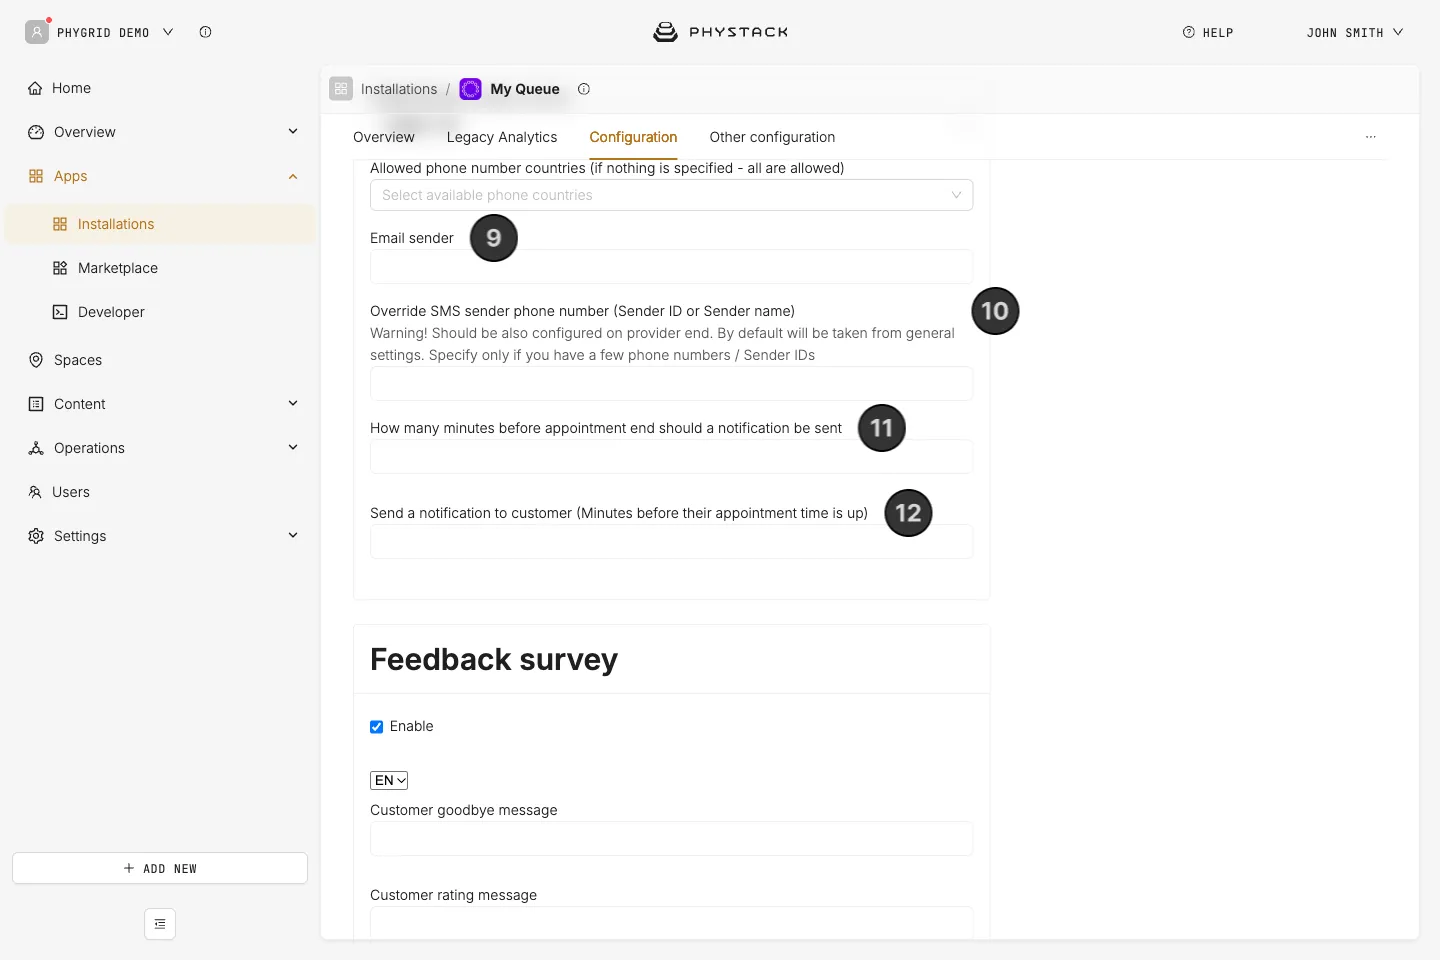Viewport: 1440px width, 960px height.
Task: Open the more options ellipsis menu
Action: tap(1371, 137)
